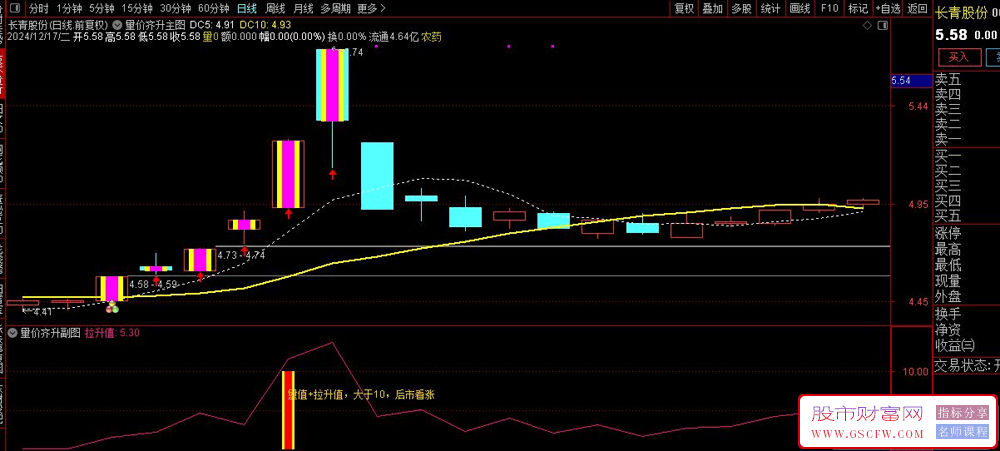Viewport: 1000px width, 451px height.
Task: Click the 绿值+拉升值 annotation text
Action: click(x=362, y=395)
